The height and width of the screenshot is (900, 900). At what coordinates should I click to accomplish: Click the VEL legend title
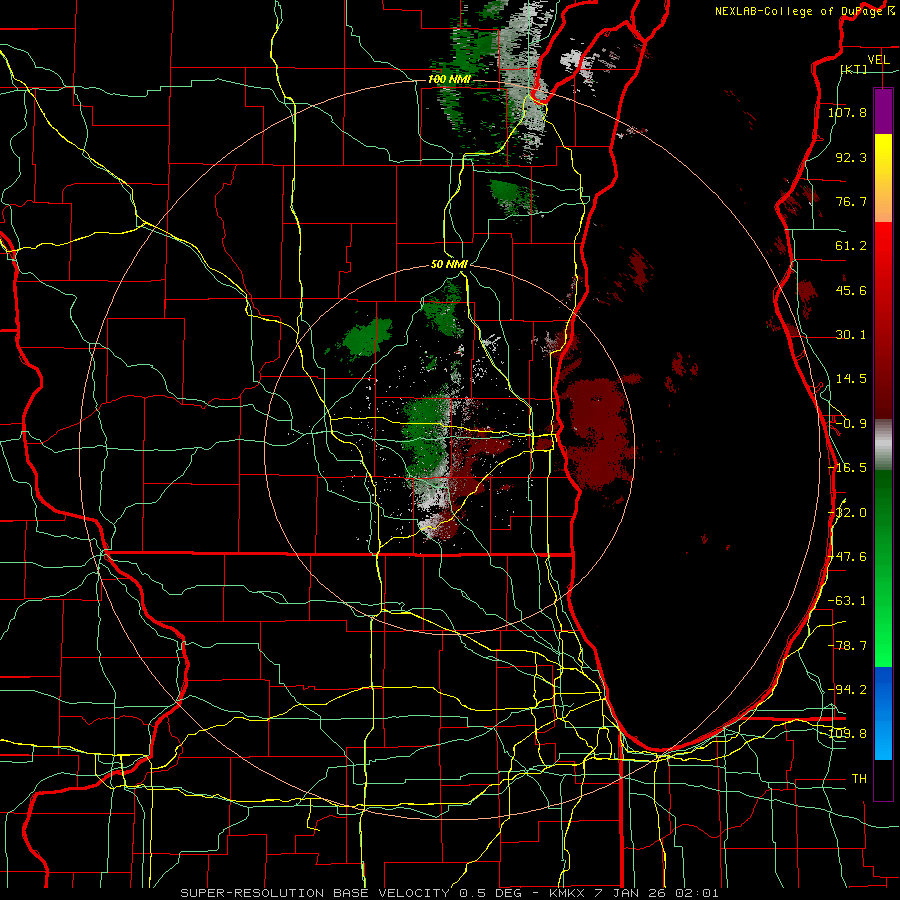coord(878,60)
